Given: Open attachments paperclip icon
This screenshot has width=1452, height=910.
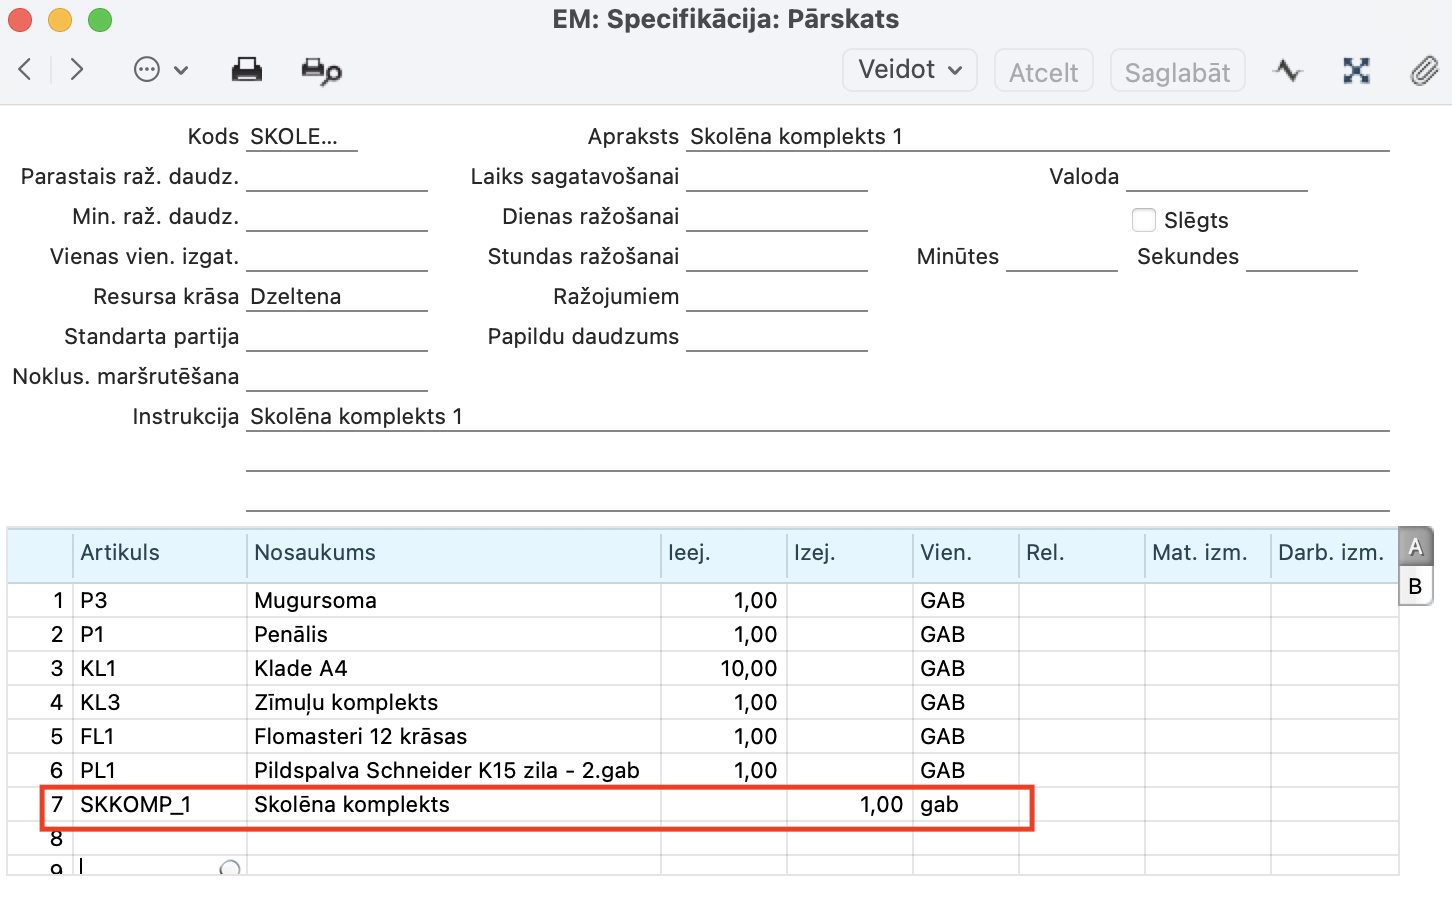Looking at the screenshot, I should [1424, 70].
